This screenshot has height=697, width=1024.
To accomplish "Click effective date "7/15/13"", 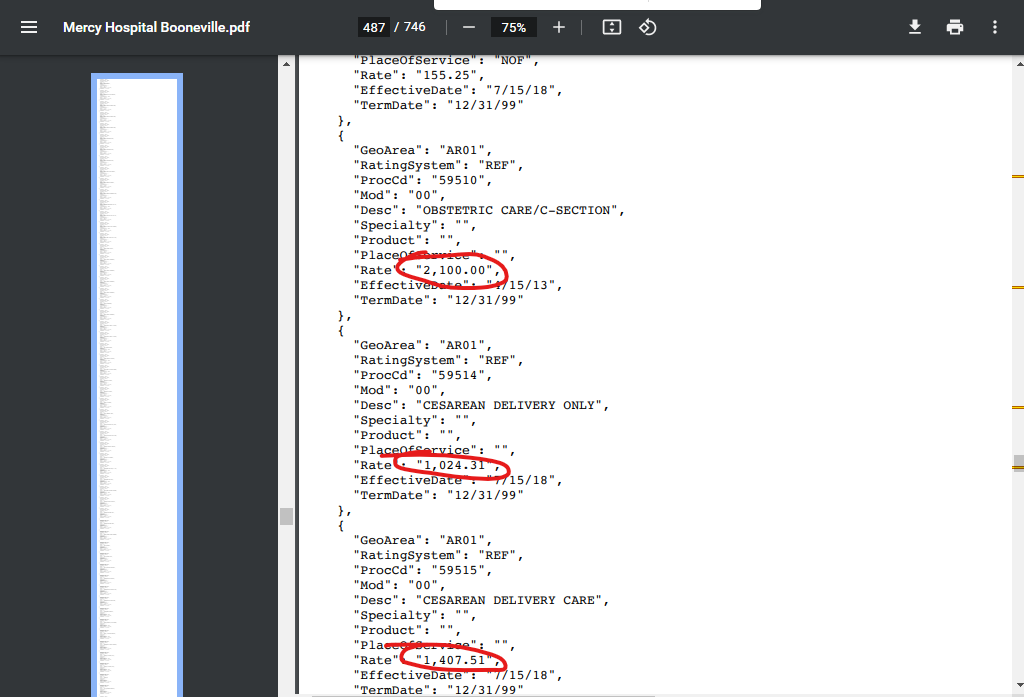I will [521, 285].
